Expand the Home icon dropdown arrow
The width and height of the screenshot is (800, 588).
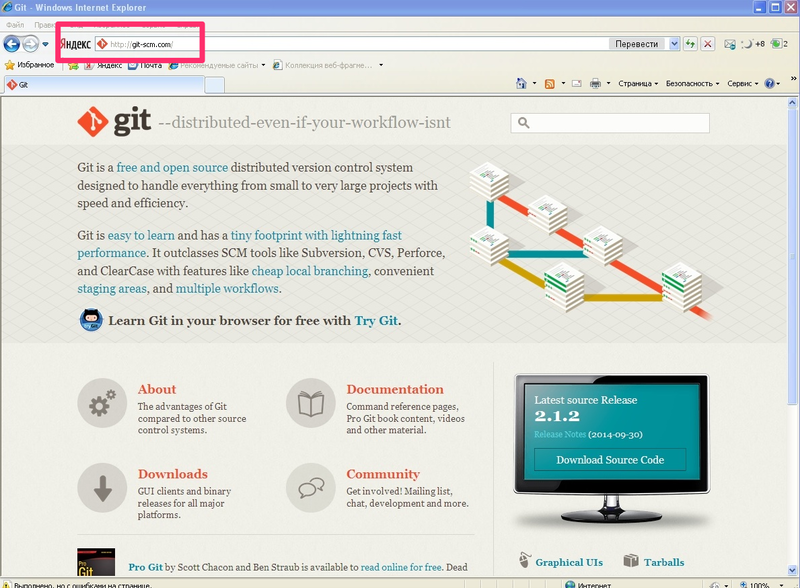[x=534, y=83]
